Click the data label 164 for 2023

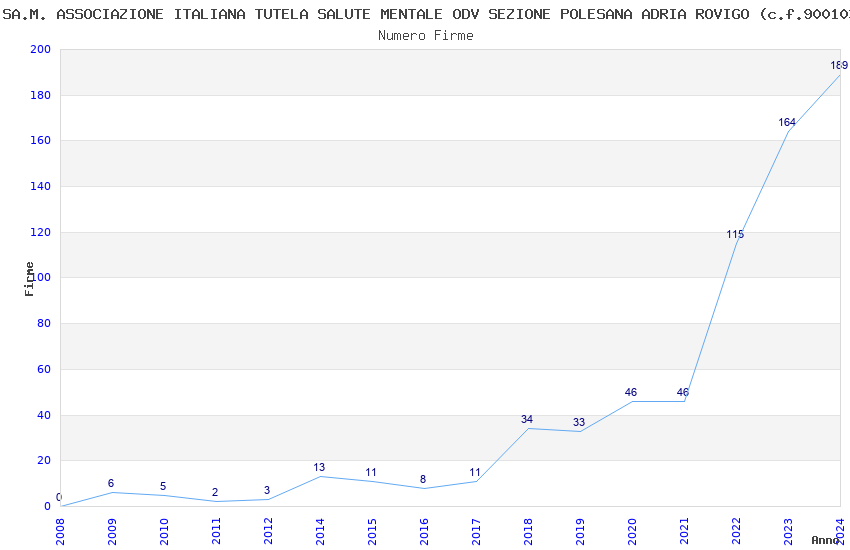click(x=787, y=122)
